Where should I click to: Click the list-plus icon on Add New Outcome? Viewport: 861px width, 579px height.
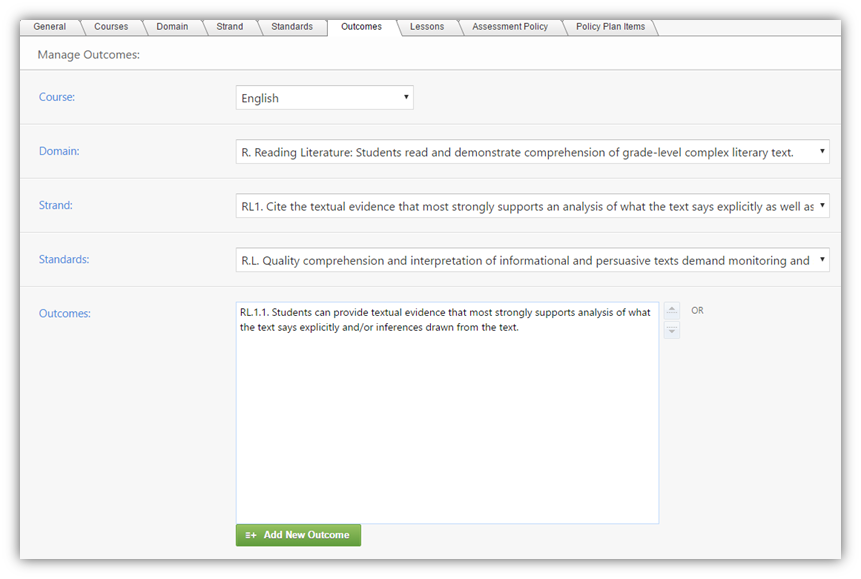[251, 535]
